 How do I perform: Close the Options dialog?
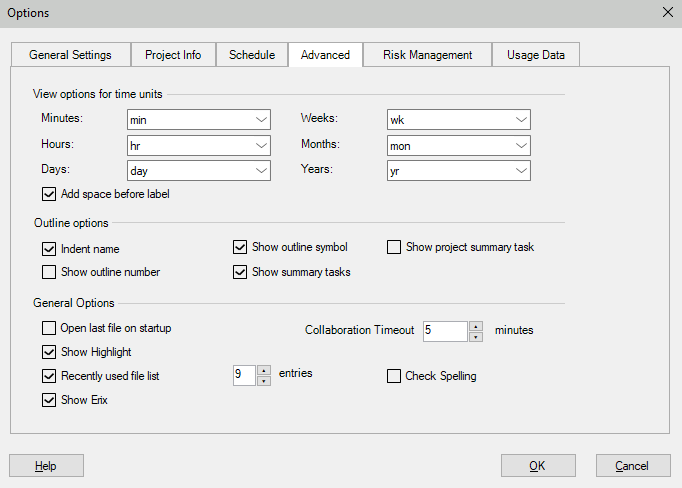[x=668, y=12]
